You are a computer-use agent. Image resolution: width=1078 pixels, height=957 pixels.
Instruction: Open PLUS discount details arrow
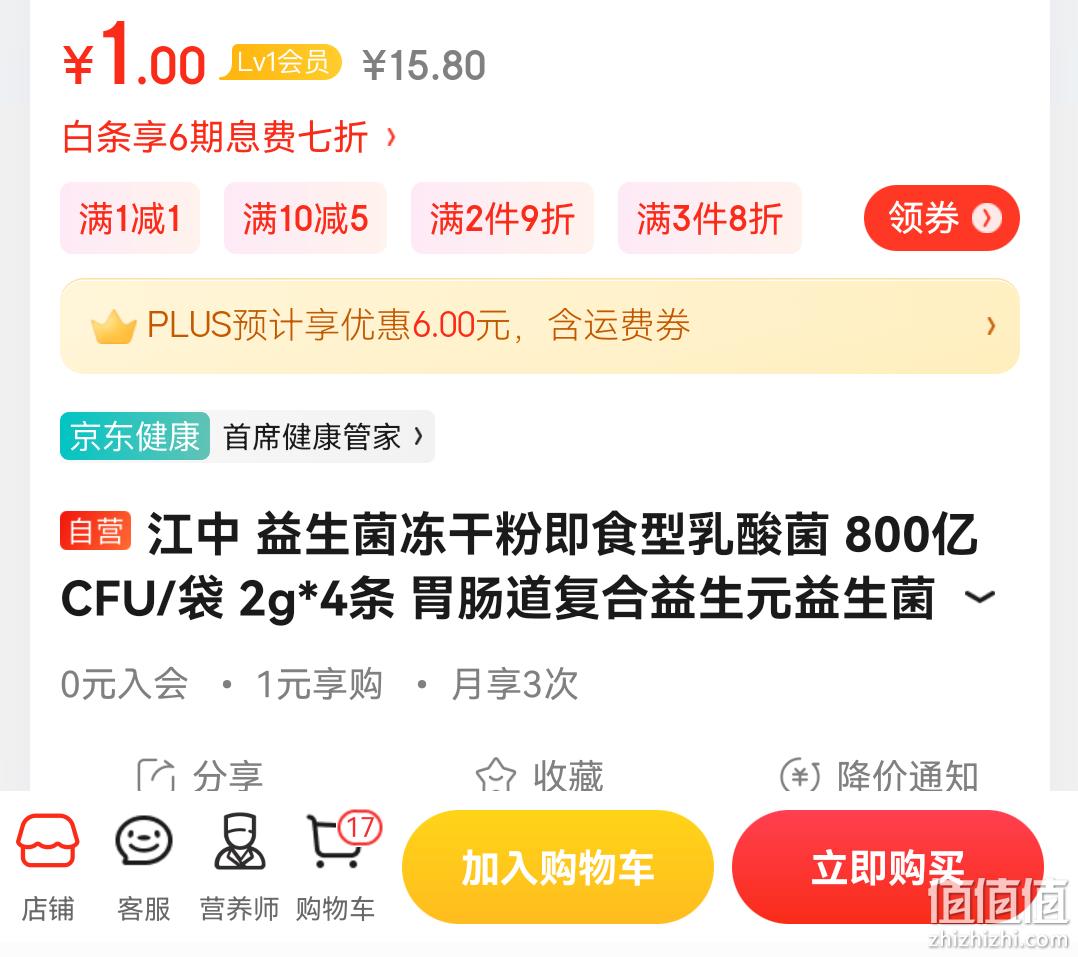pyautogui.click(x=991, y=326)
